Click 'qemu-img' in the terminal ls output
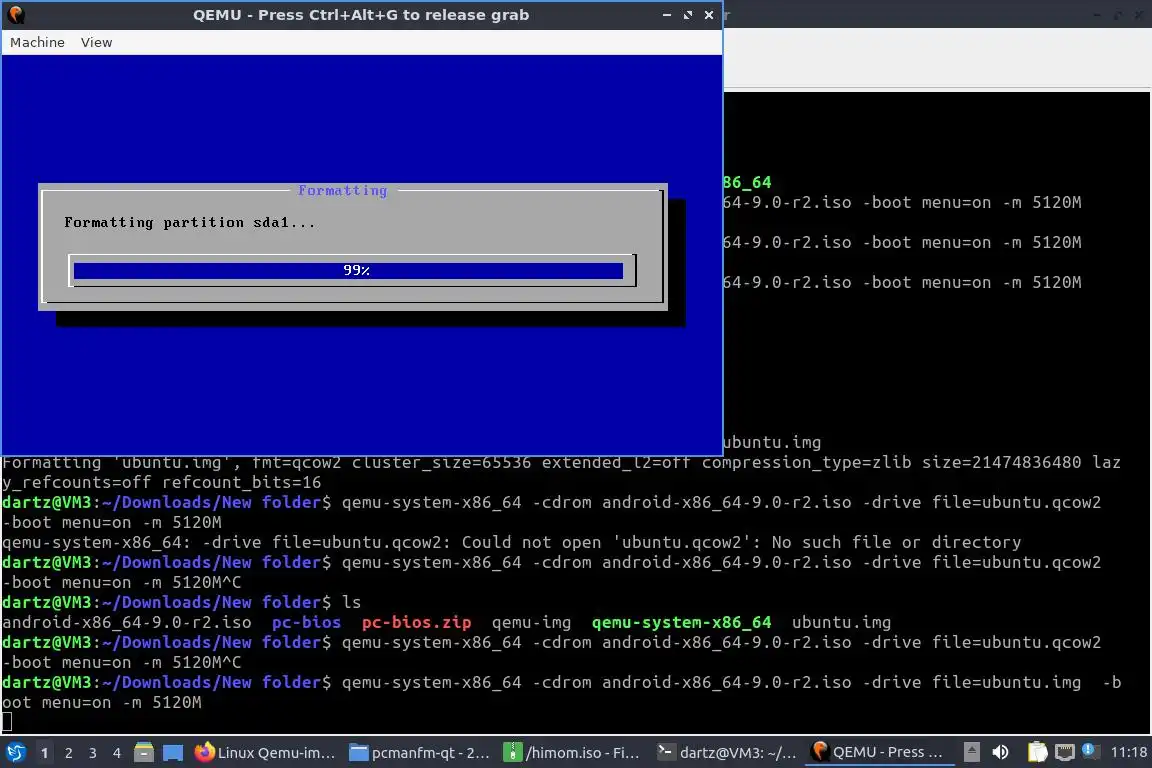The image size is (1152, 768). coord(531,622)
